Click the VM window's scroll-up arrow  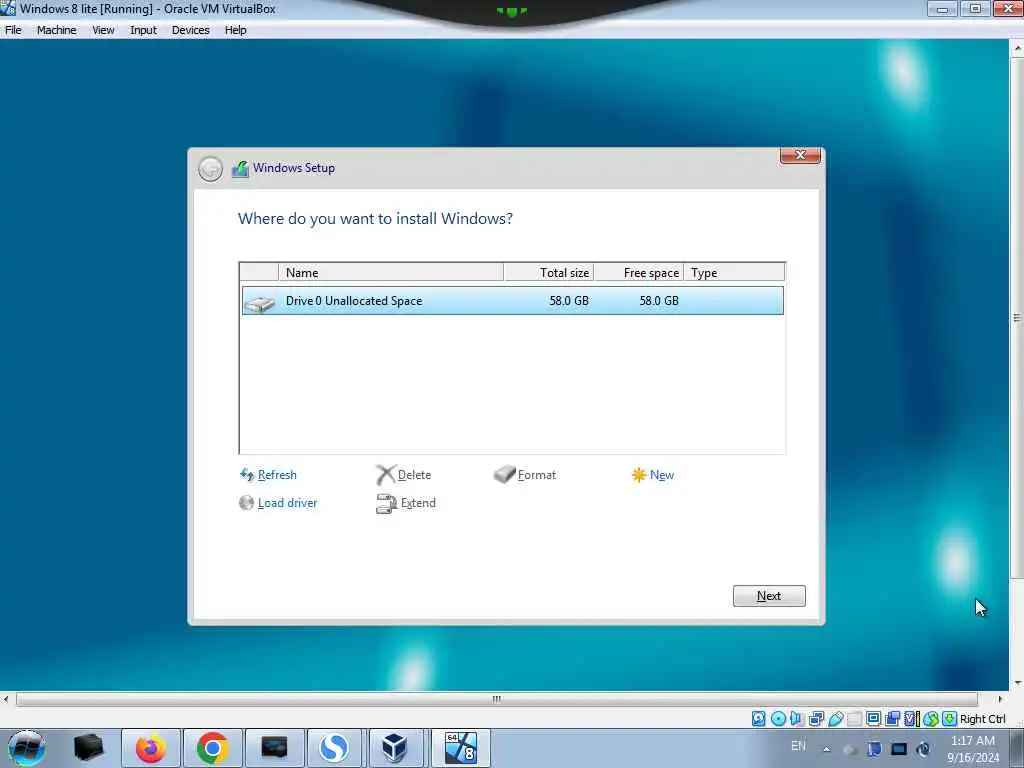pyautogui.click(x=1017, y=48)
